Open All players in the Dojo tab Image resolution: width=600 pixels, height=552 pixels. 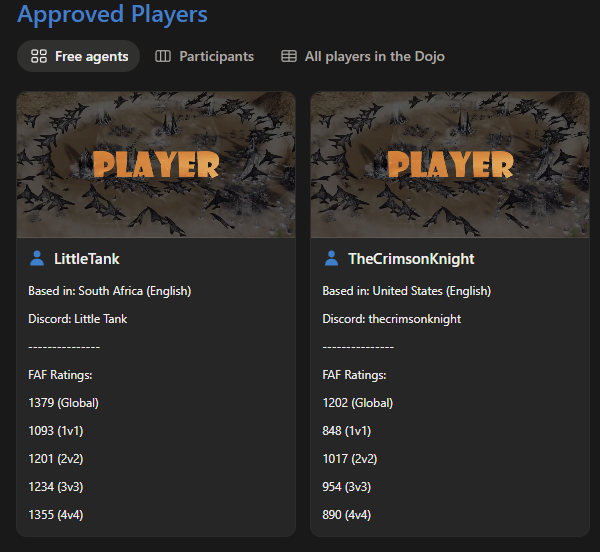tap(363, 56)
